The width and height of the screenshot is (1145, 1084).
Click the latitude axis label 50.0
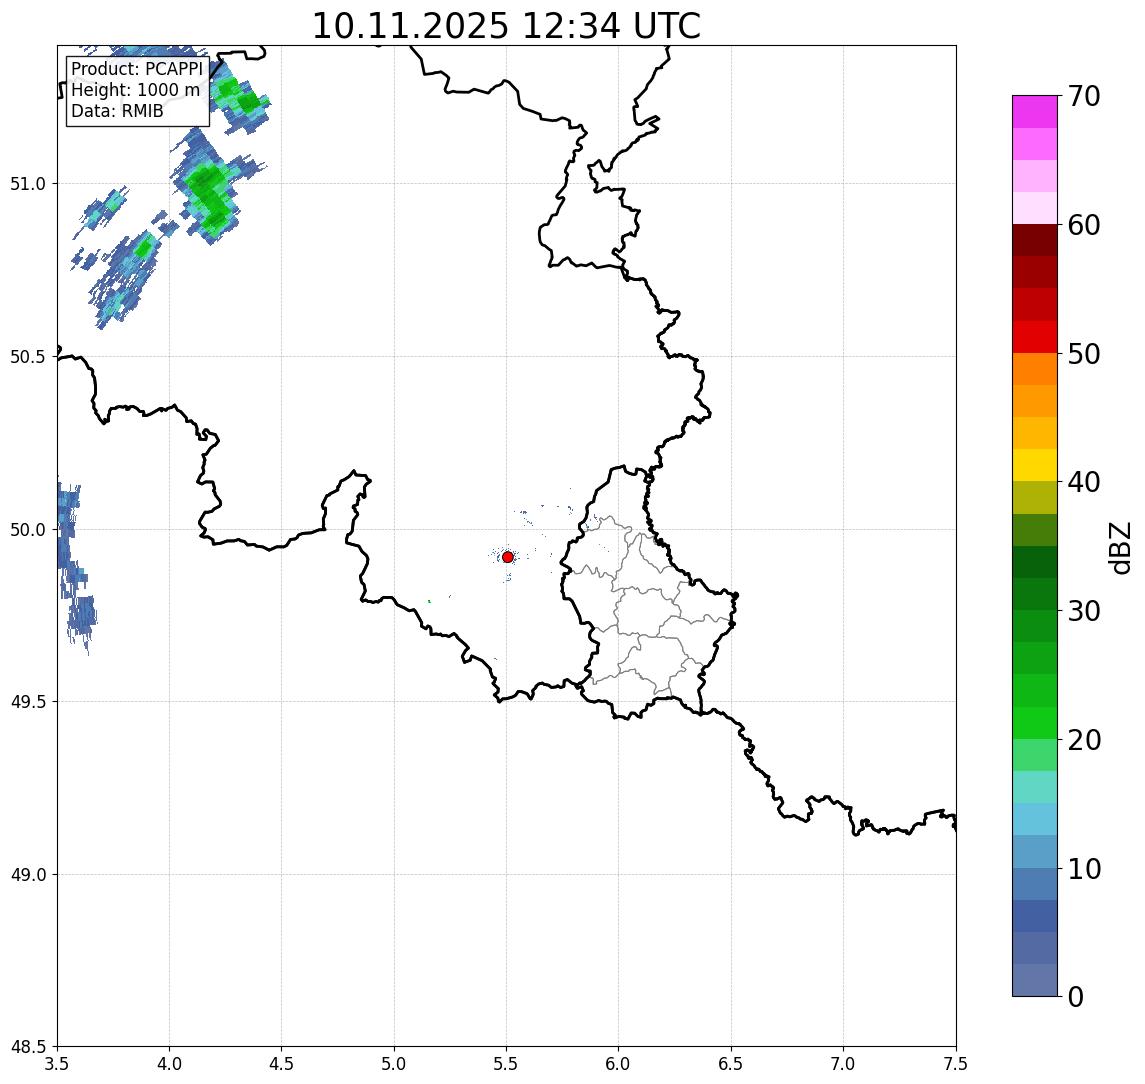click(x=27, y=530)
